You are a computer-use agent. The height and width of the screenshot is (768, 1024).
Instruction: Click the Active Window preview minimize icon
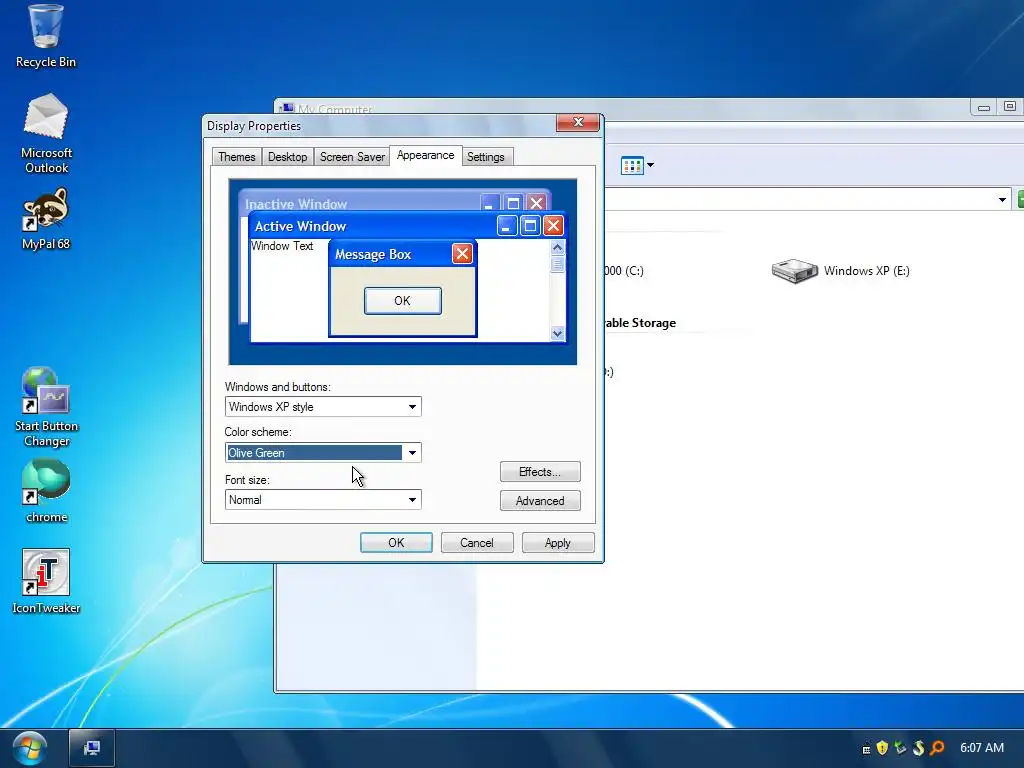[507, 226]
